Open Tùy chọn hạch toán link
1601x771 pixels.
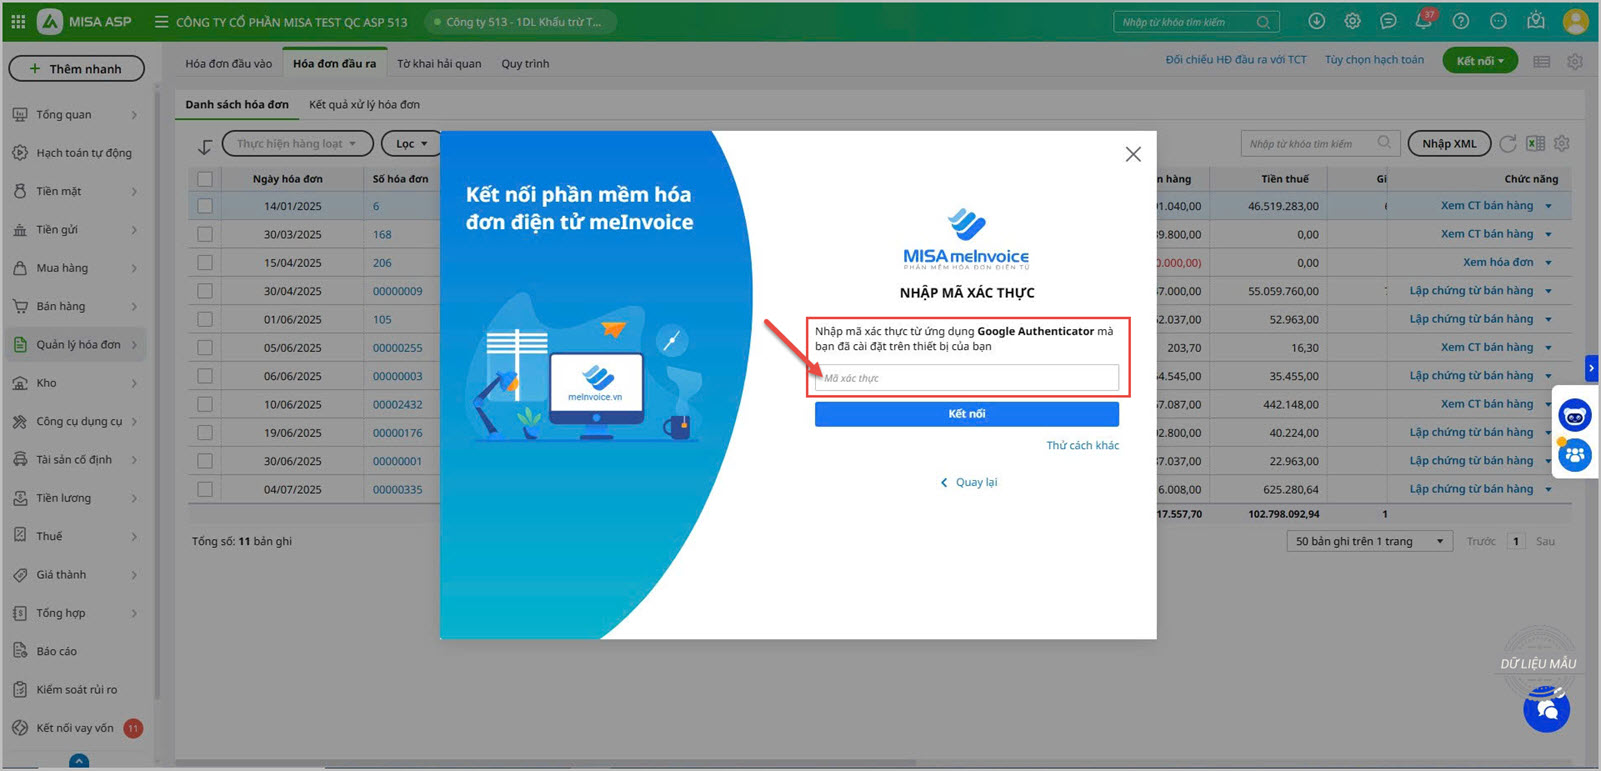[1374, 60]
